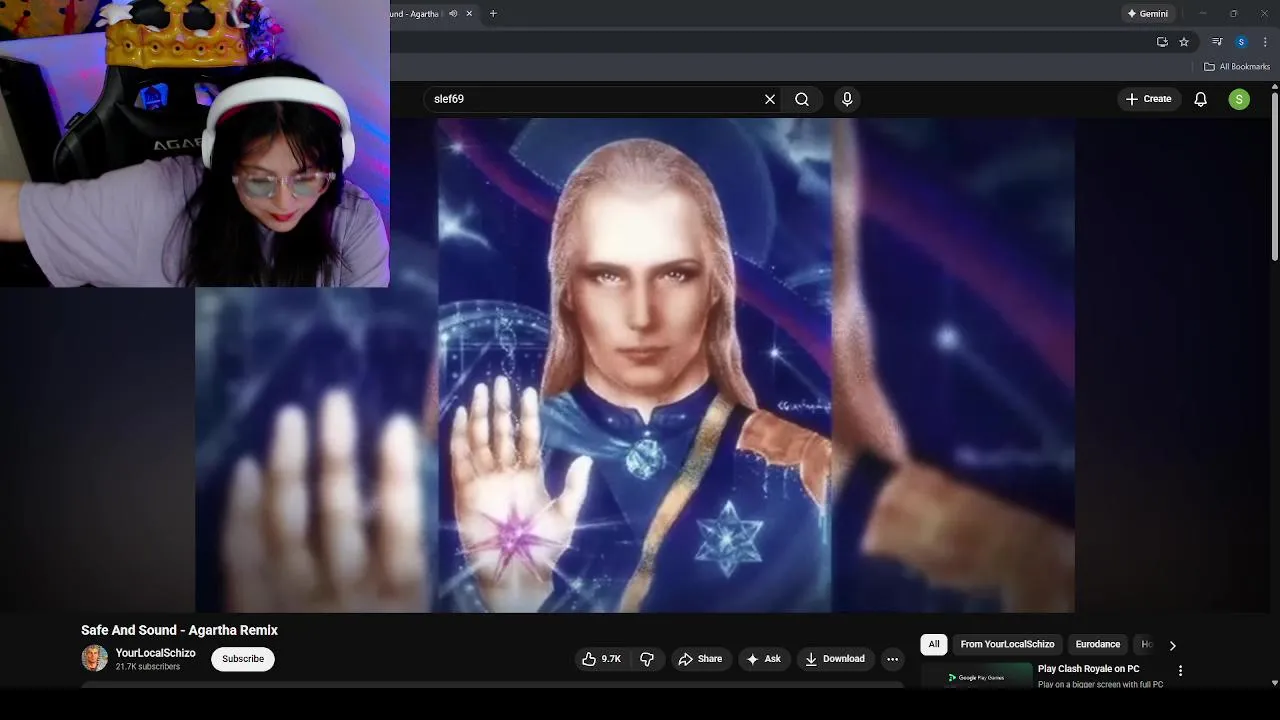Click the video title Safe And Sound - Agartha Remix
1280x720 pixels.
pos(180,630)
